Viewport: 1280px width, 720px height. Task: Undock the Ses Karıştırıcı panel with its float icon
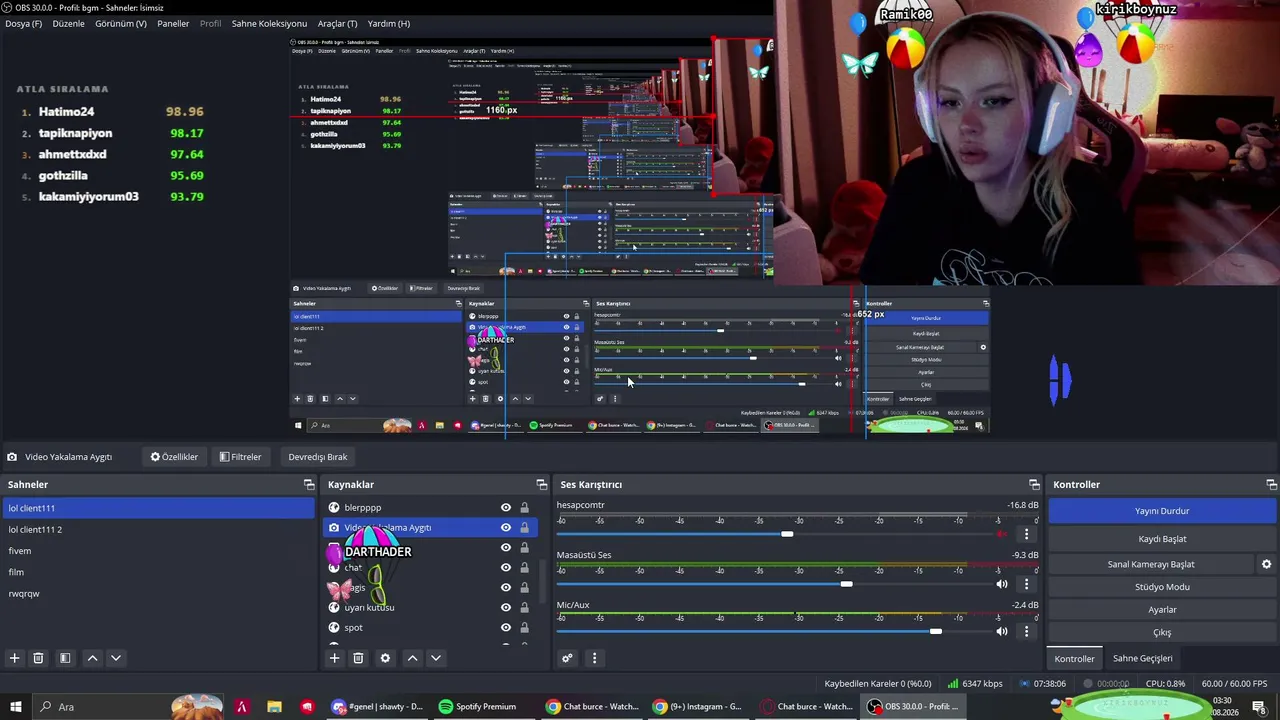click(1034, 484)
